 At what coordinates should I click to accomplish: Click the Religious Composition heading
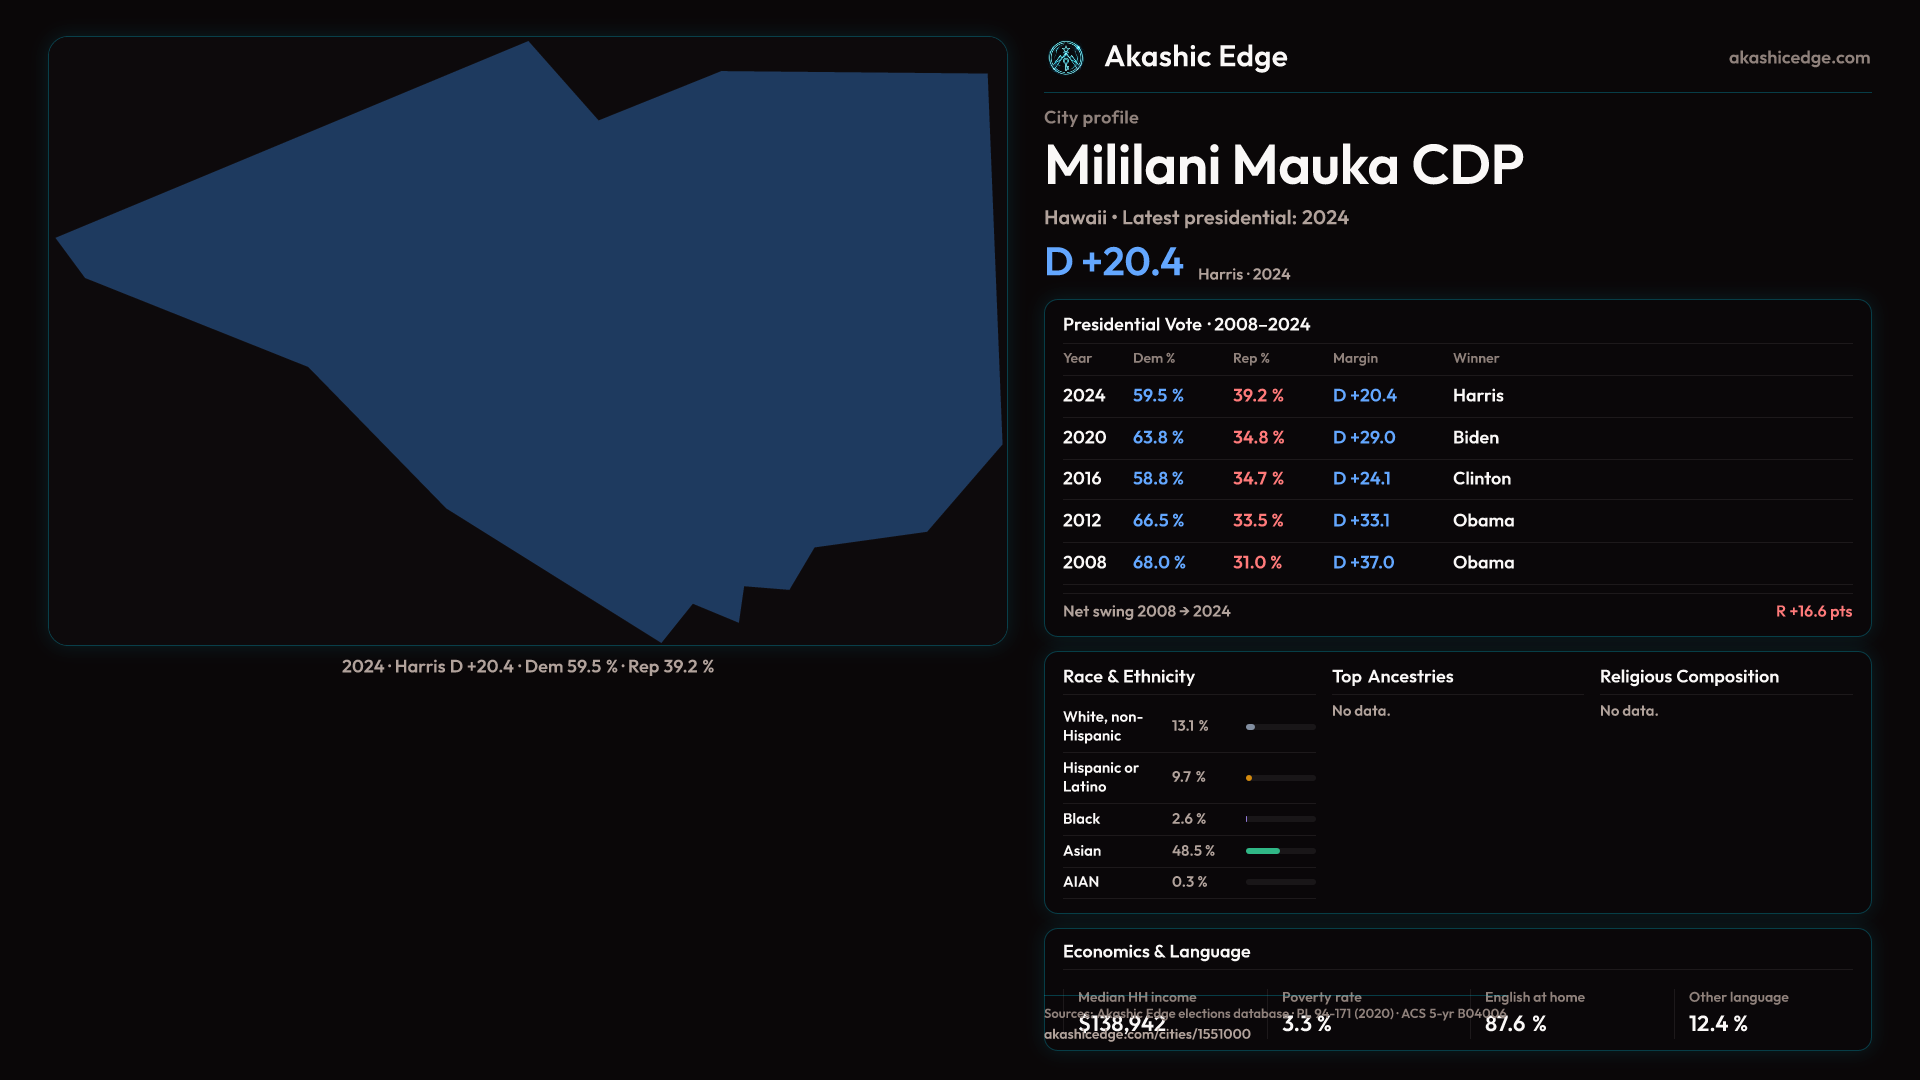1688,677
